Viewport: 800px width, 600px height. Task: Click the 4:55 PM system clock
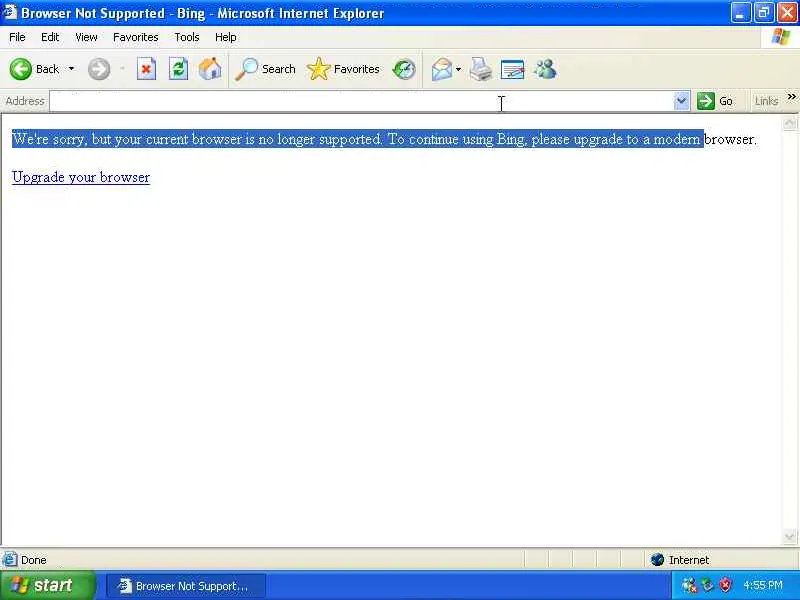pyautogui.click(x=763, y=585)
